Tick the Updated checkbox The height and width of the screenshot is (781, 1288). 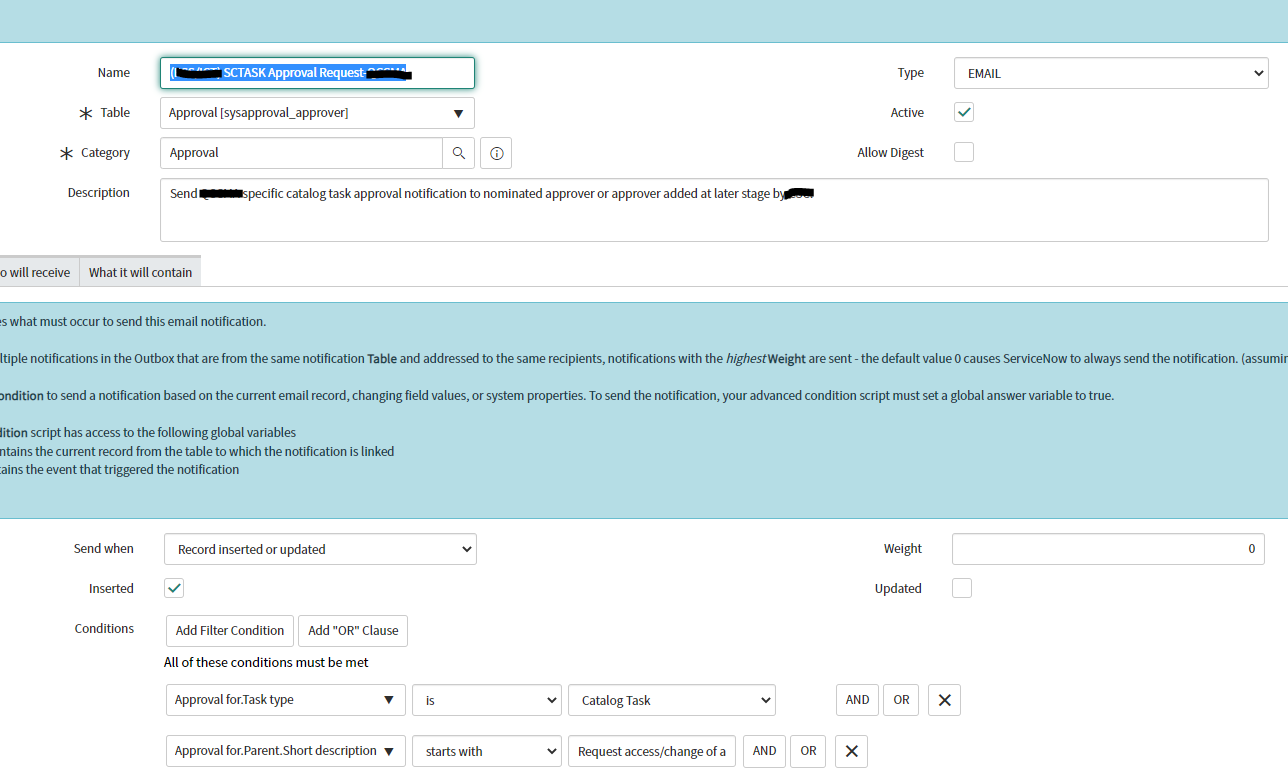point(962,588)
